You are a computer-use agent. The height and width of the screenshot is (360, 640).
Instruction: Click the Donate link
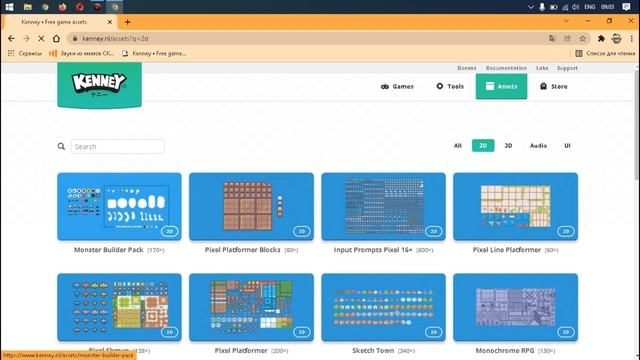point(467,68)
